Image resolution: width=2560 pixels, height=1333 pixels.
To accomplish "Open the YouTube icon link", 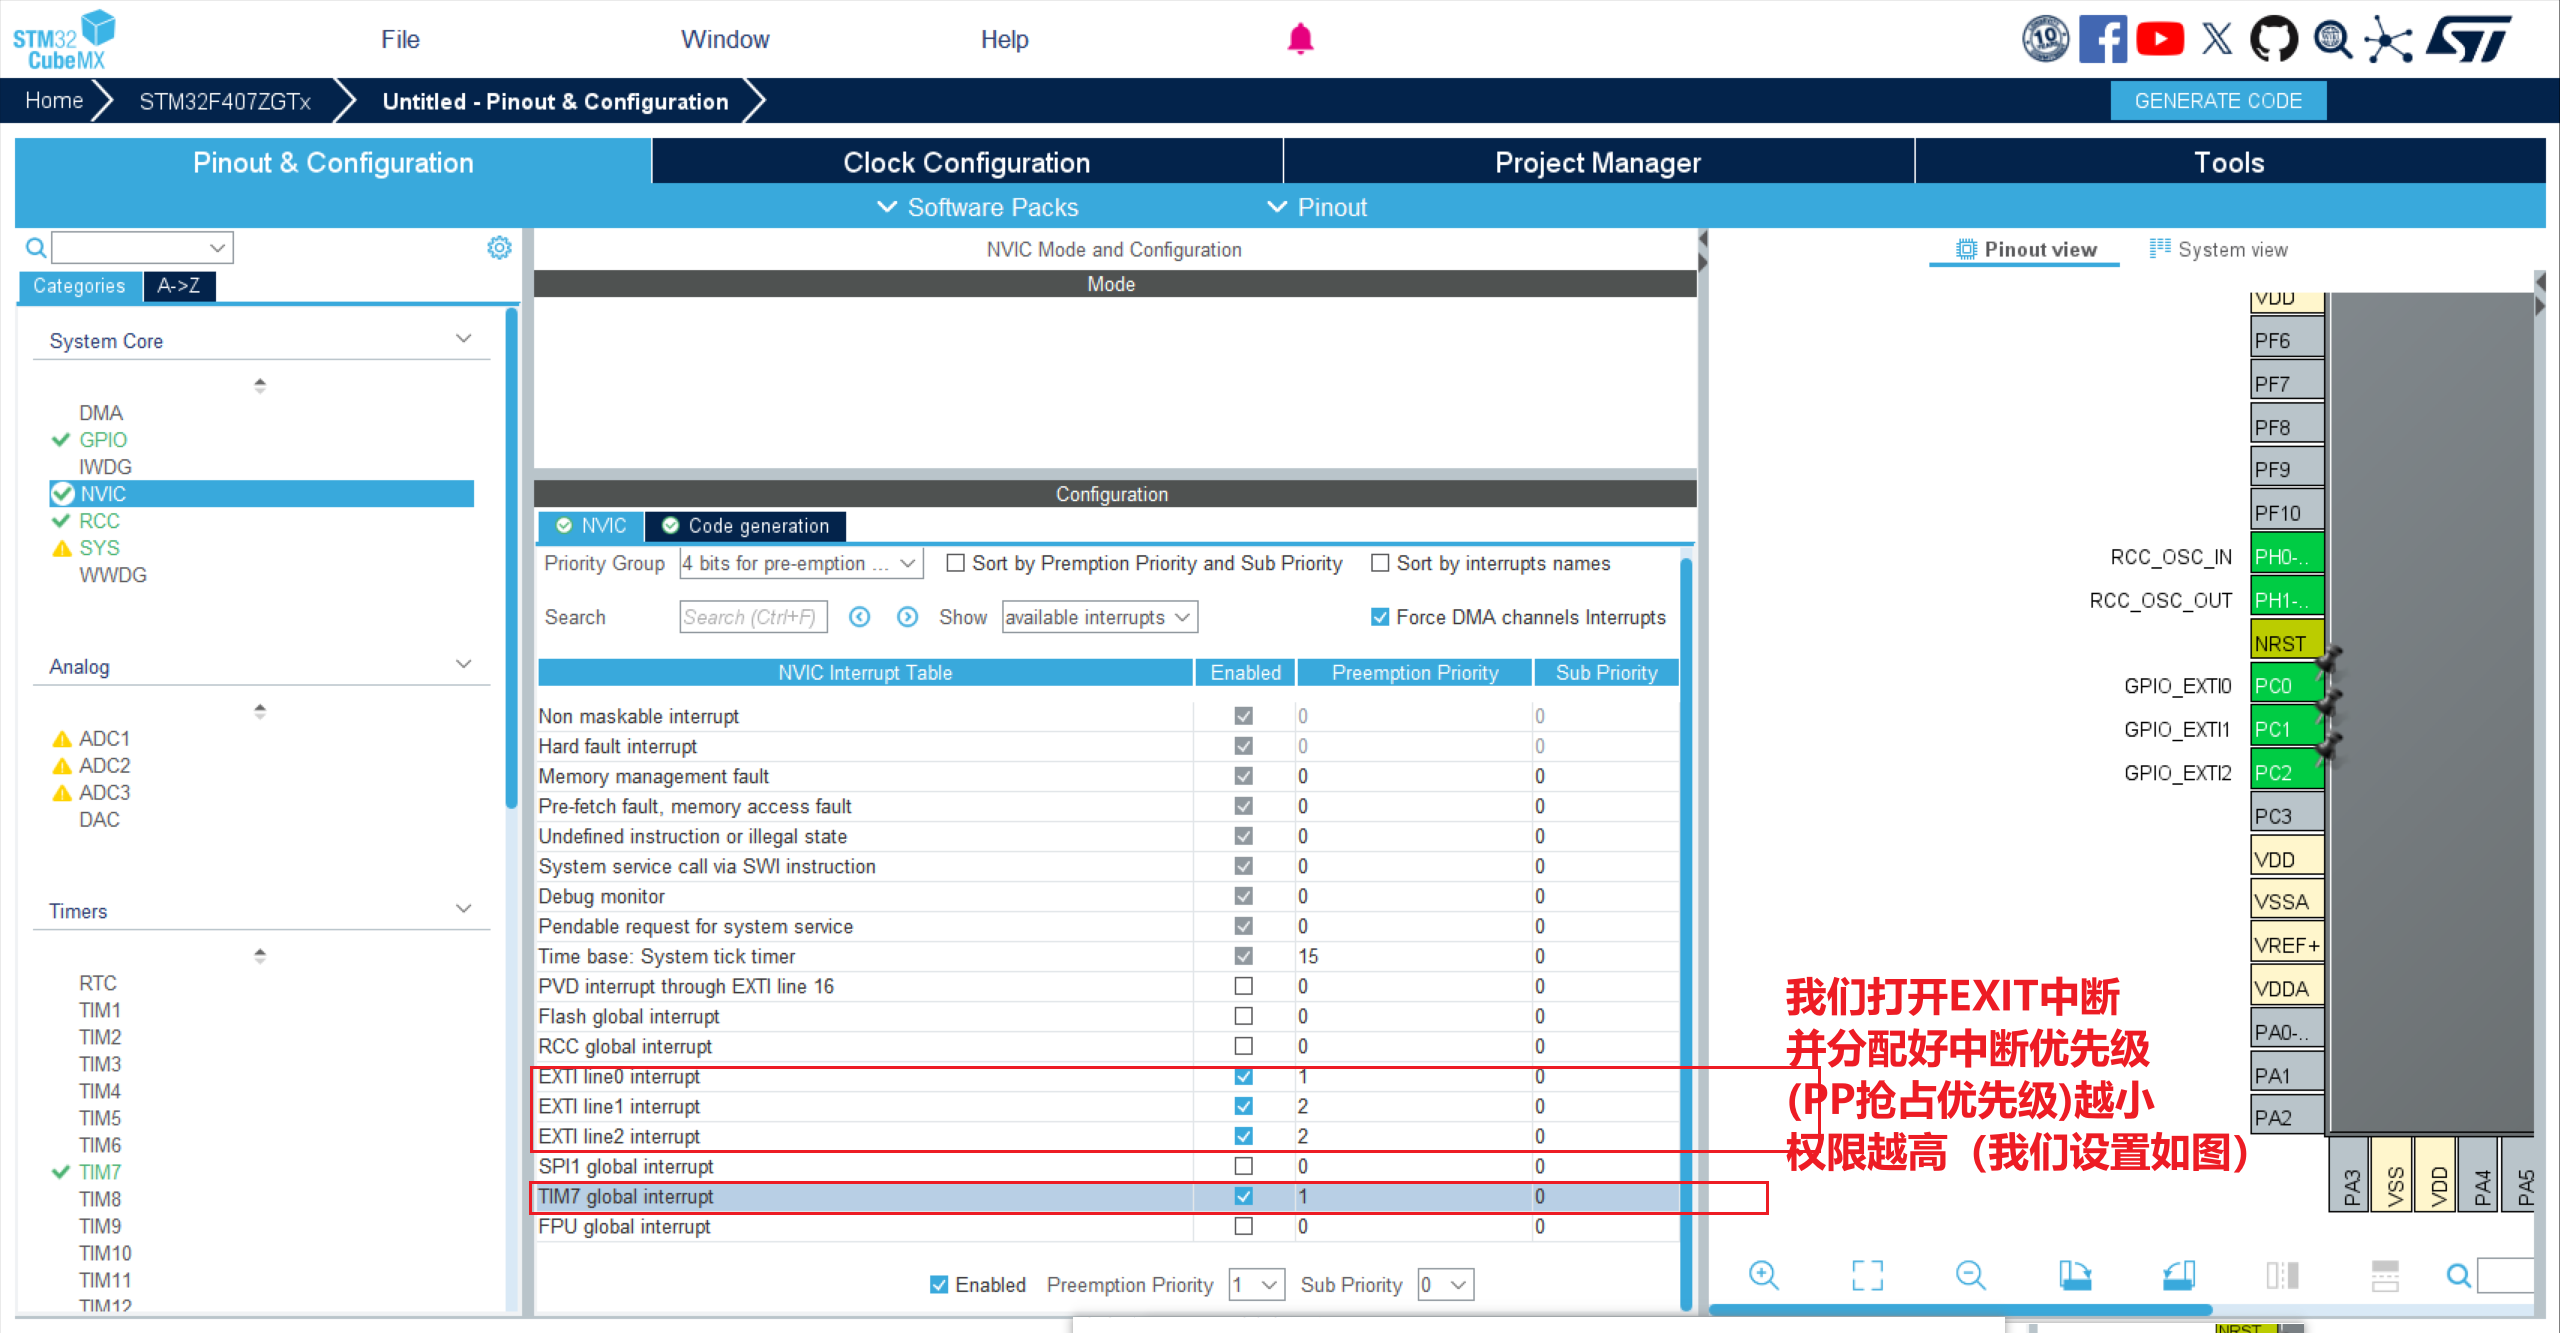I will (x=2160, y=40).
